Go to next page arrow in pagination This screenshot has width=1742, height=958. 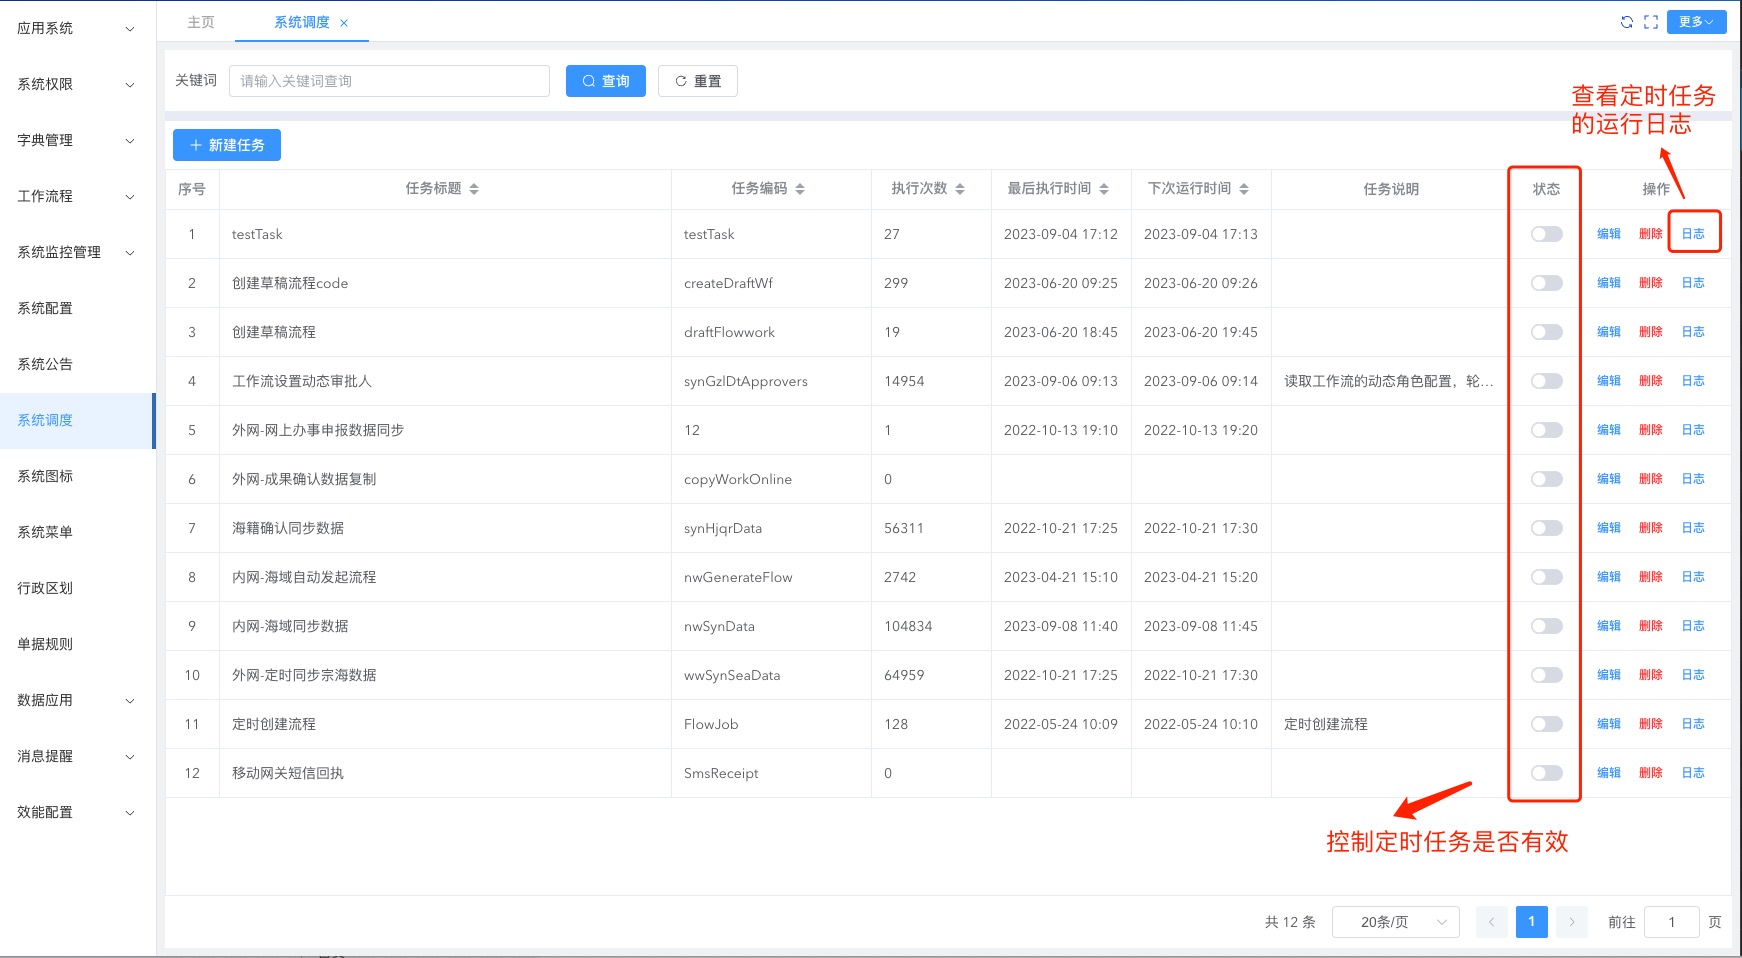click(x=1572, y=922)
